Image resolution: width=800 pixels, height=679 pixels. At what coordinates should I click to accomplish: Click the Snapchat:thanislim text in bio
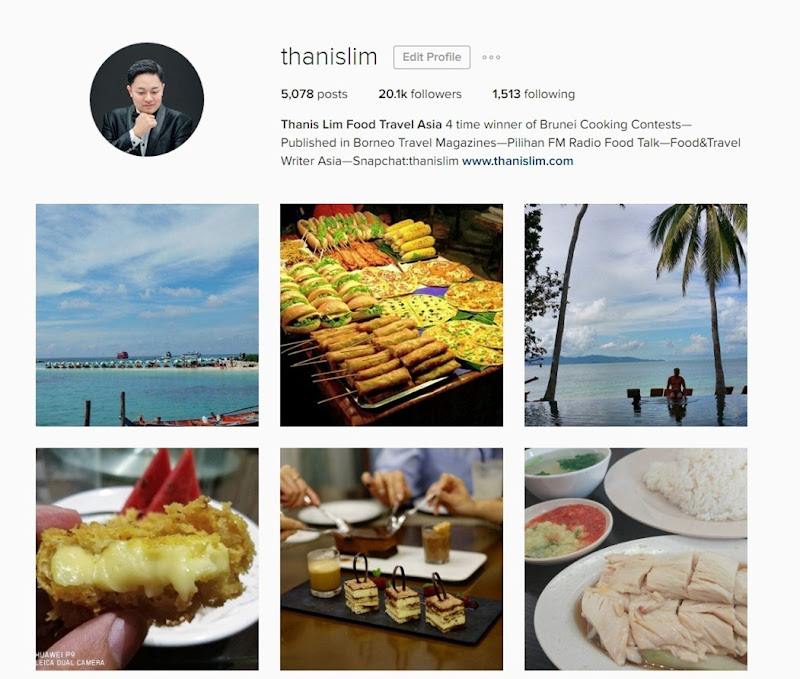pos(406,161)
